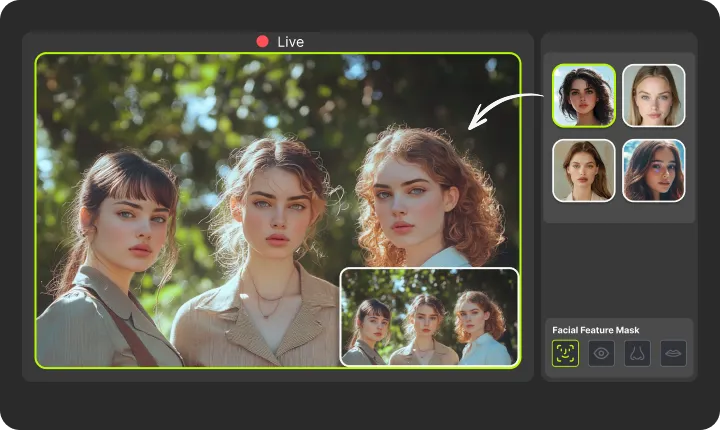720x430 pixels.
Task: Click the "Facial Feature Mask" heading
Action: coord(595,330)
